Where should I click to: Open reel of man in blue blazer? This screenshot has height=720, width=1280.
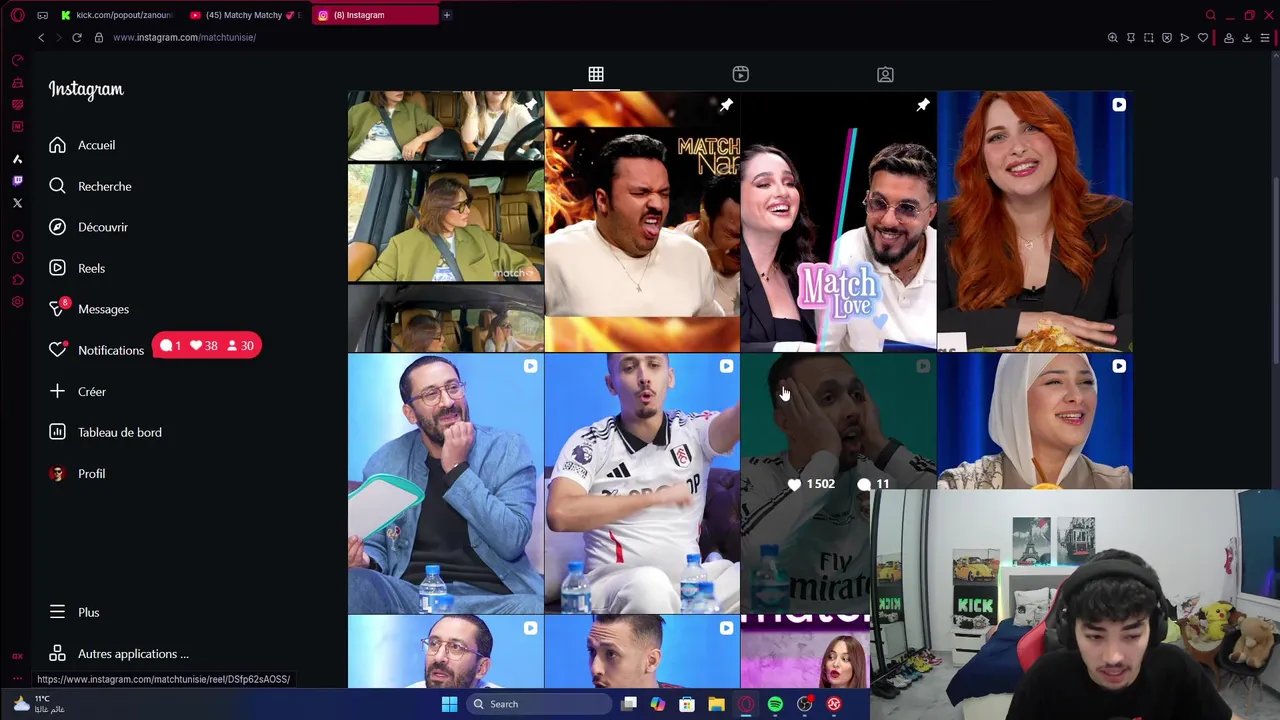[446, 483]
